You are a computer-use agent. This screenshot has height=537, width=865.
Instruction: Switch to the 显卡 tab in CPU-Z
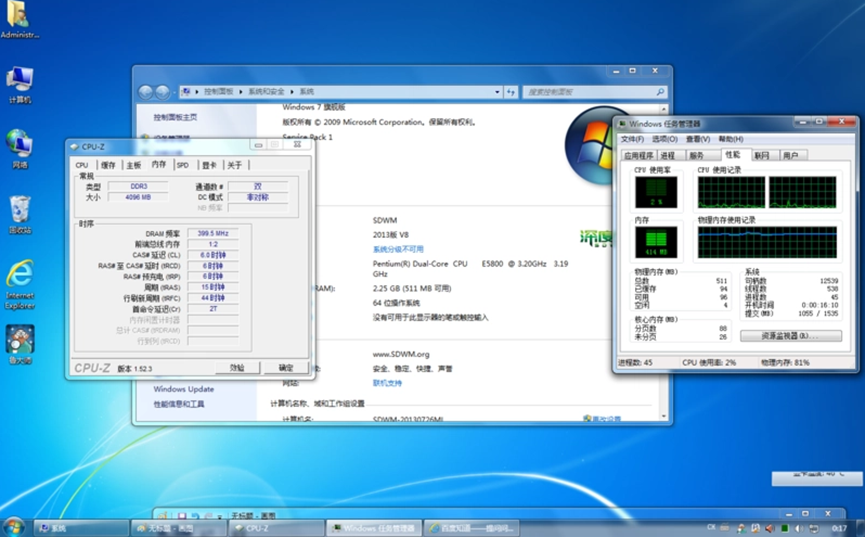click(x=209, y=165)
